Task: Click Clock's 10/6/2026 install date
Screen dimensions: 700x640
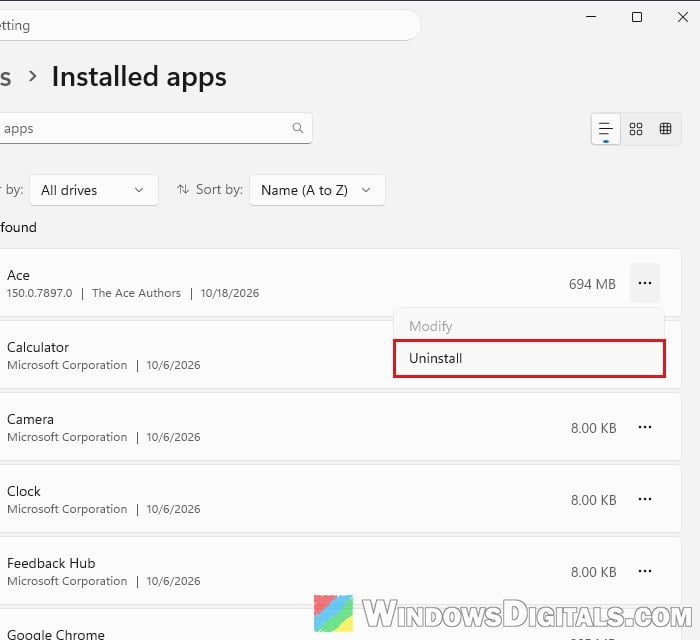Action: tap(173, 509)
